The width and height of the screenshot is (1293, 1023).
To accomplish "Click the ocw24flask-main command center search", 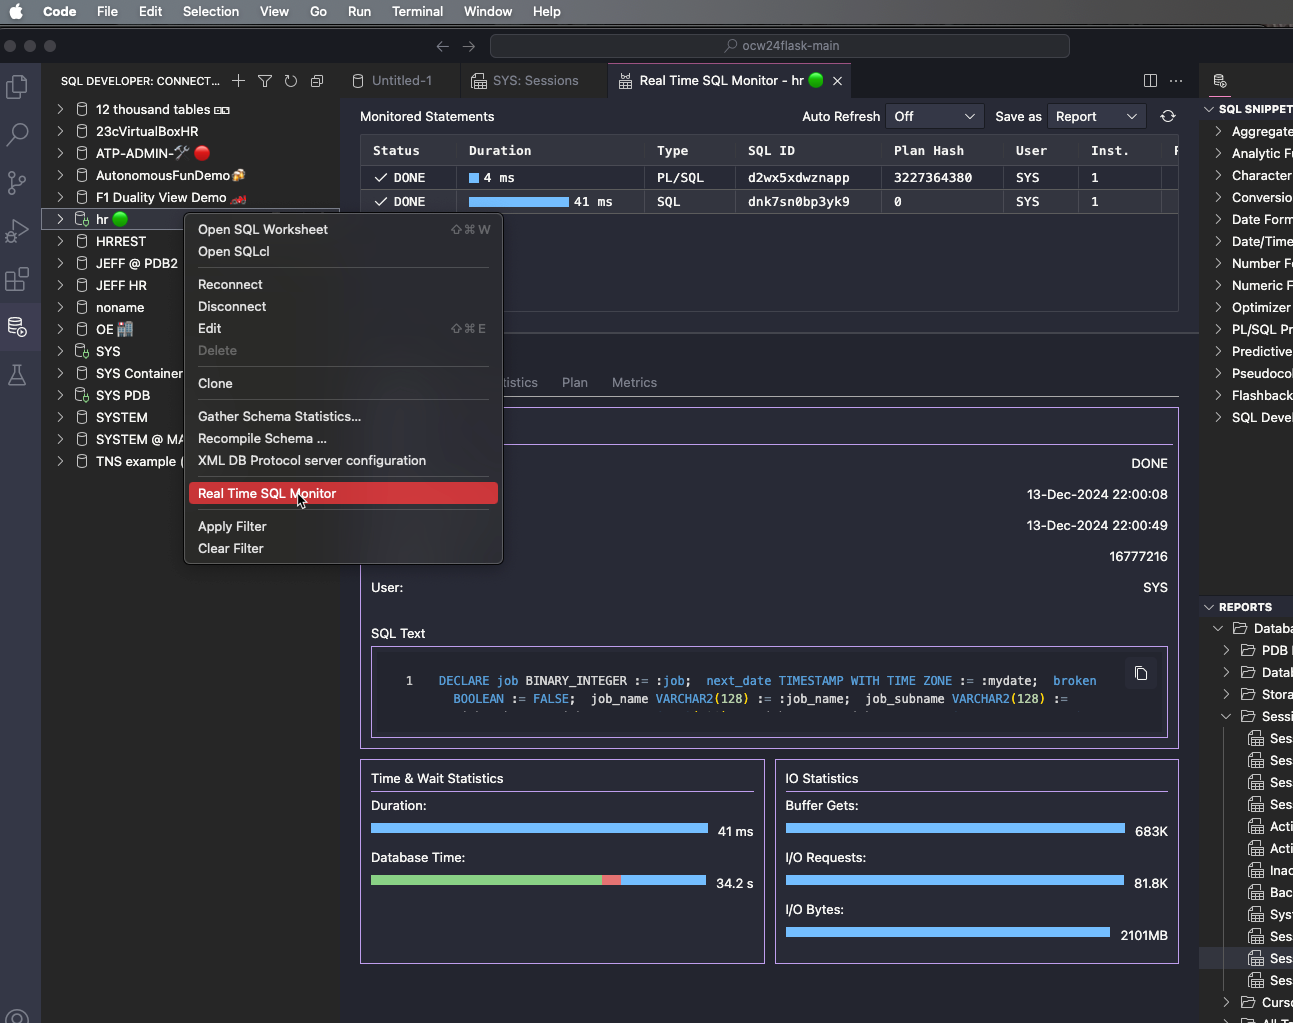I will pyautogui.click(x=780, y=46).
